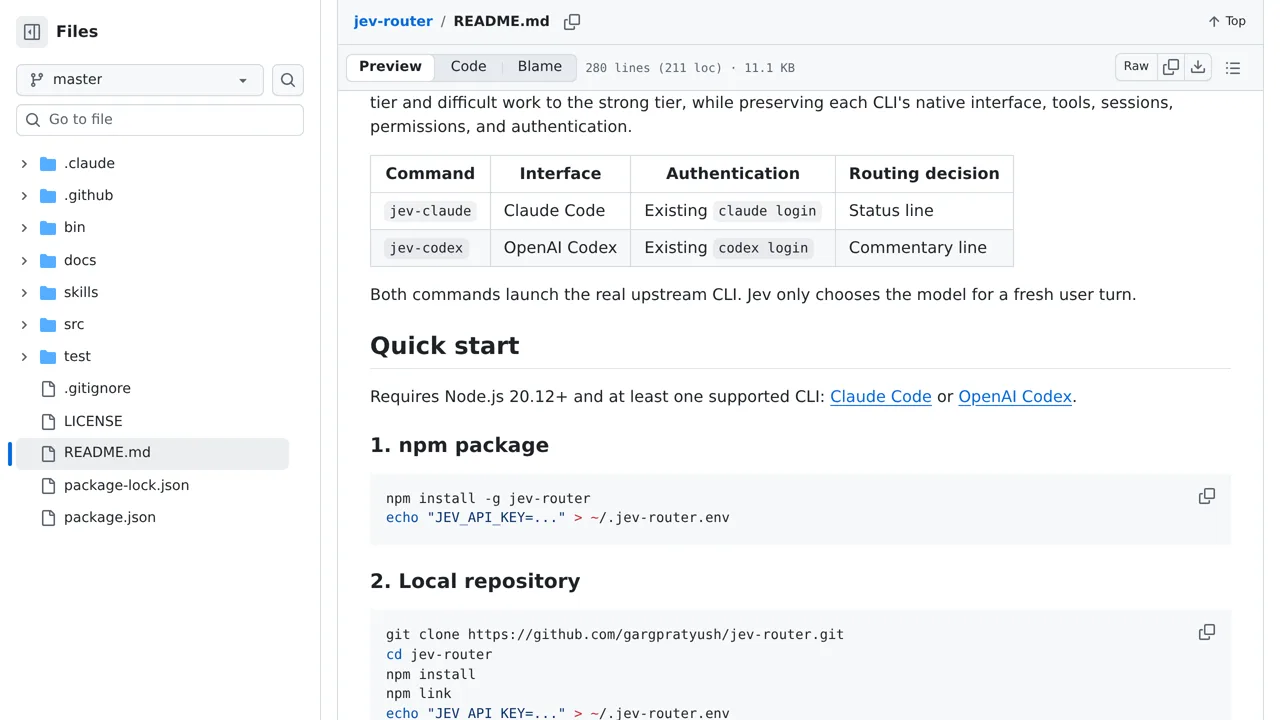Image resolution: width=1280 pixels, height=720 pixels.
Task: Click the skills folder icon
Action: click(x=48, y=293)
